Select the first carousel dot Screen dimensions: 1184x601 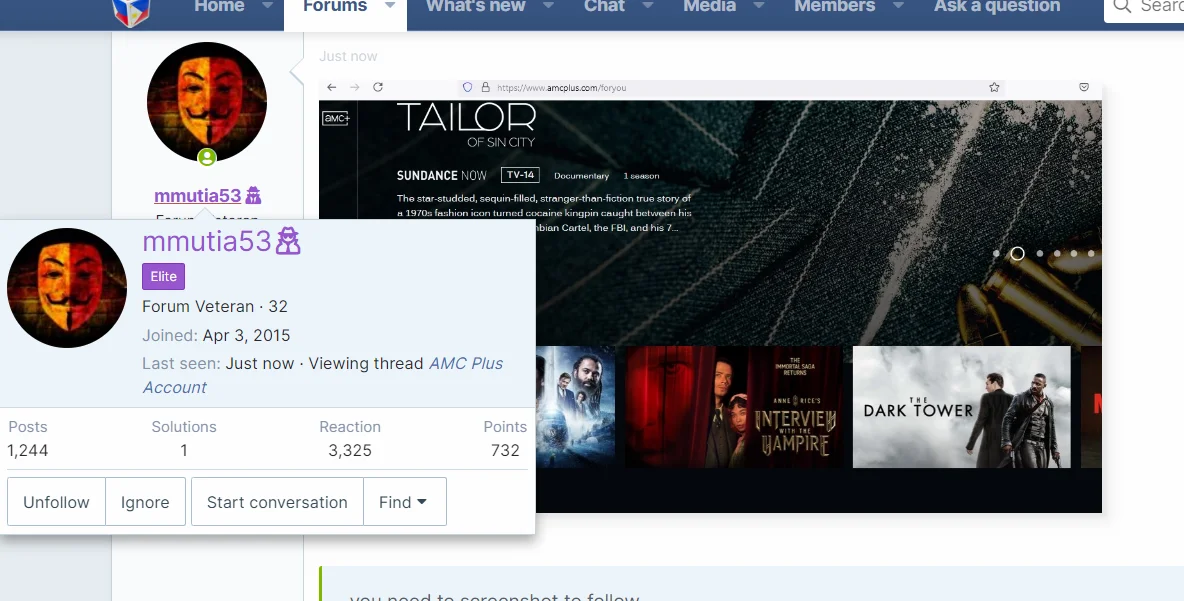pos(996,254)
